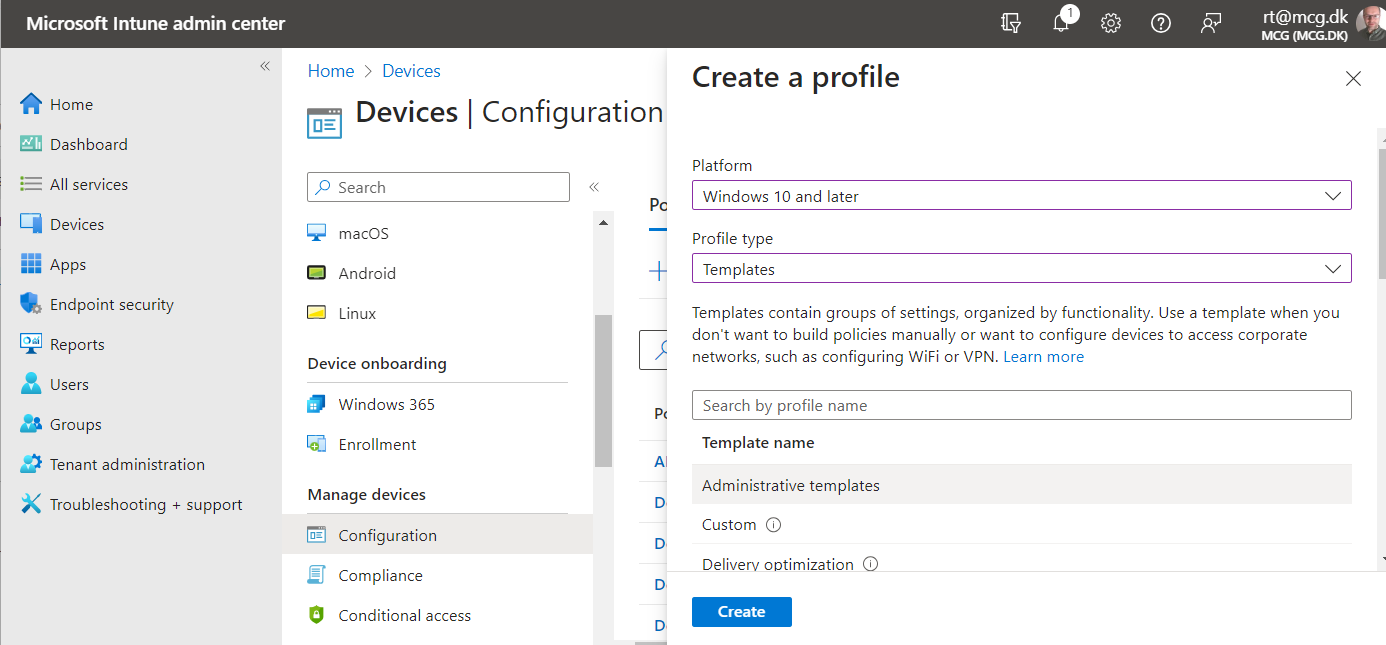The width and height of the screenshot is (1386, 645).
Task: Click the help question mark icon
Action: (x=1161, y=23)
